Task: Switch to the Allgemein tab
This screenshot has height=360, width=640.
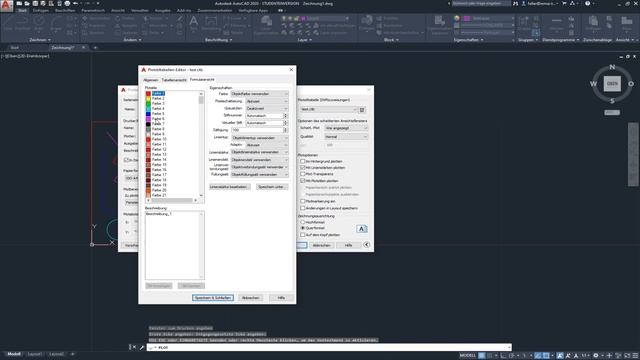Action: (151, 80)
